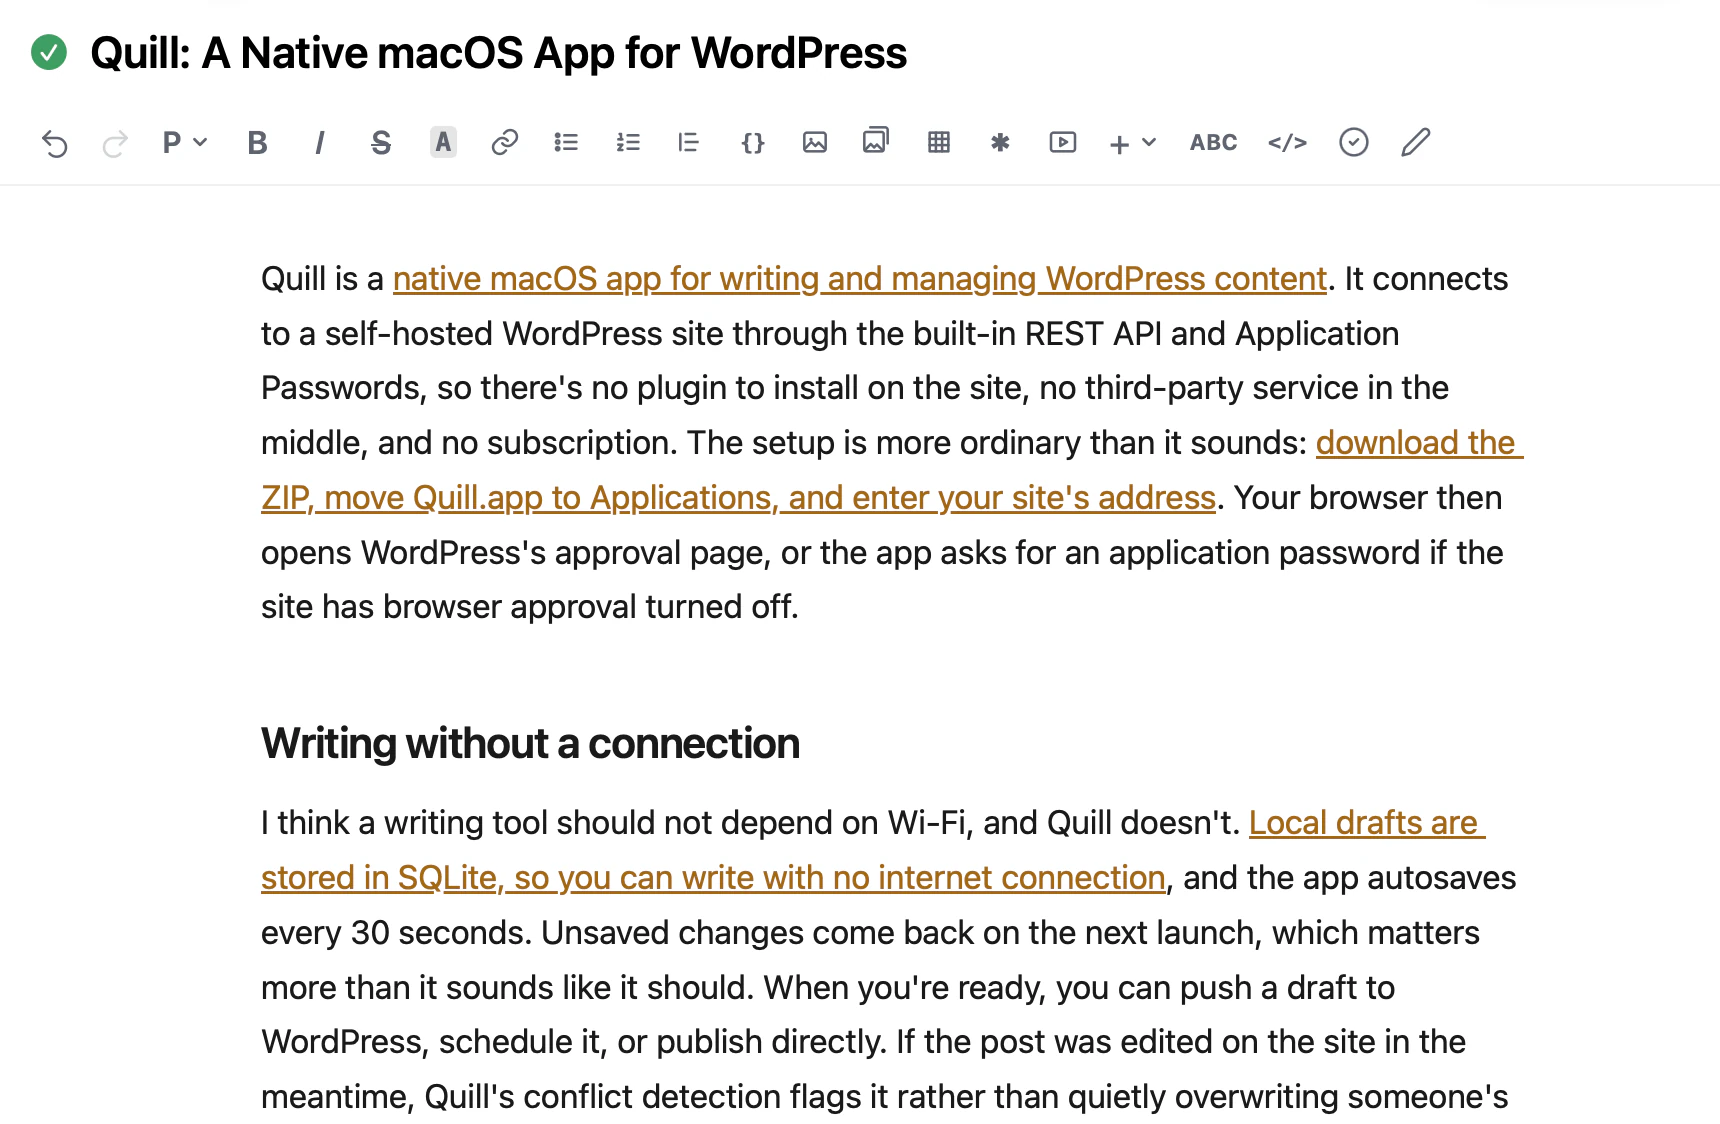Viewport: 1720px width, 1124px height.
Task: Click the asterisk toolbar icon
Action: 1000,143
